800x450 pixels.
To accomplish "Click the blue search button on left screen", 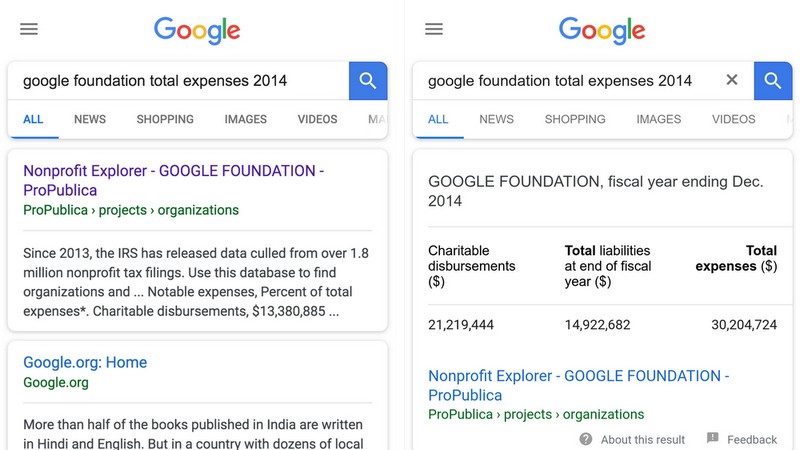I will [368, 81].
